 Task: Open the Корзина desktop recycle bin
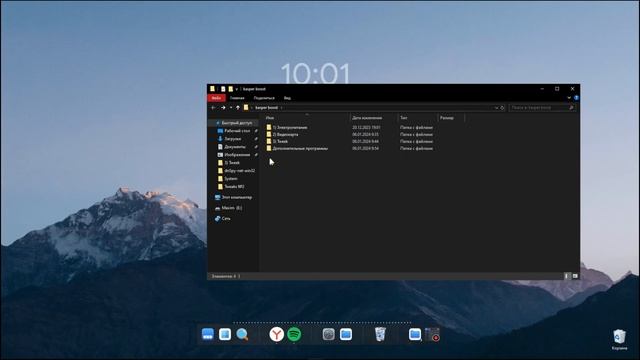tap(619, 340)
